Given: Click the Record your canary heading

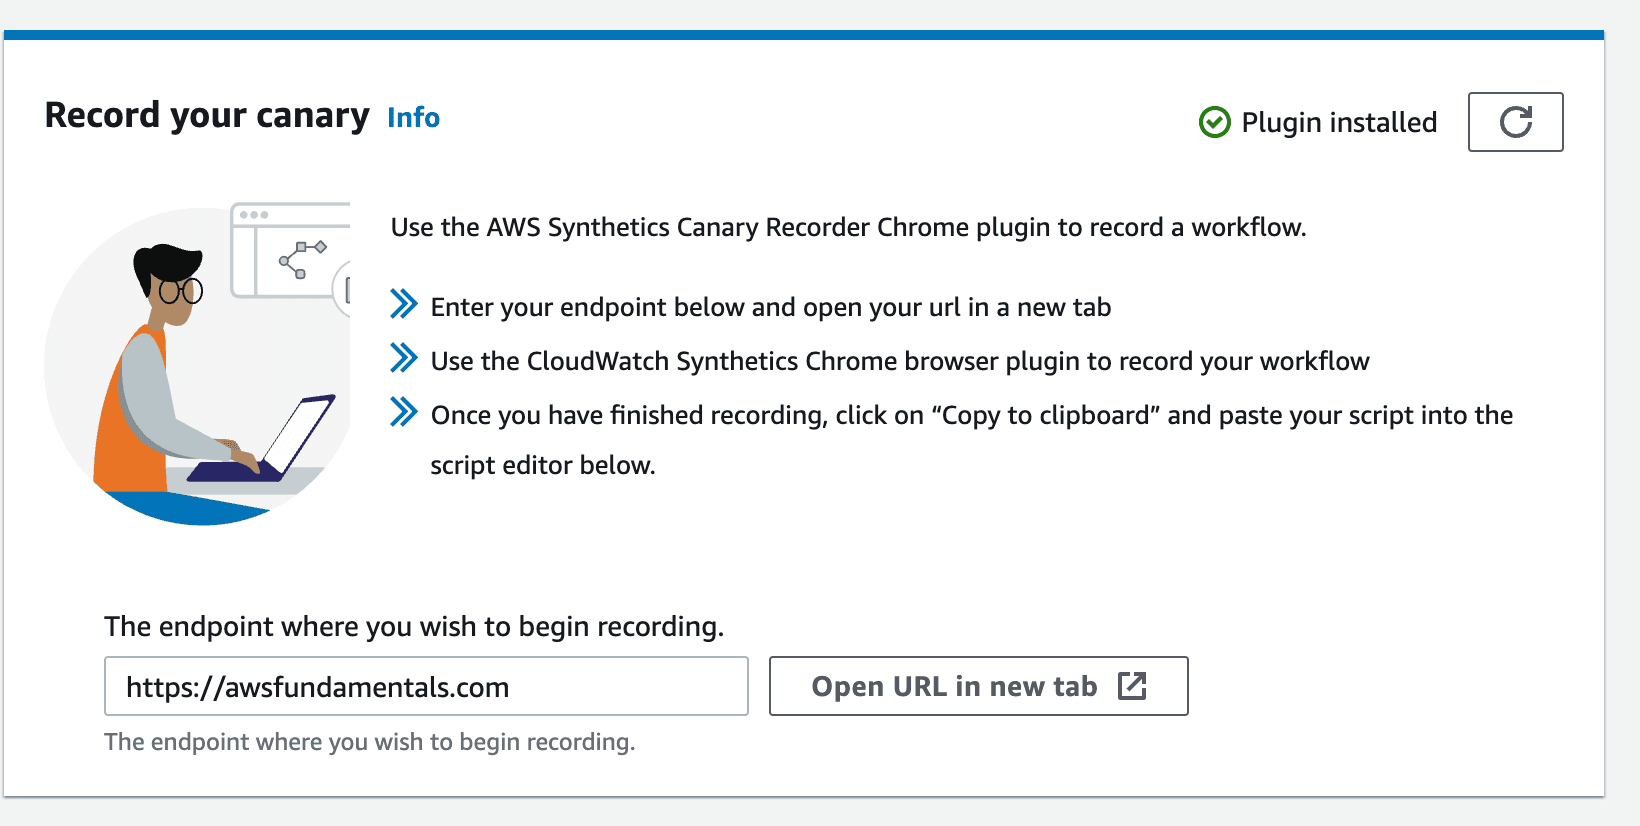Looking at the screenshot, I should (x=207, y=115).
